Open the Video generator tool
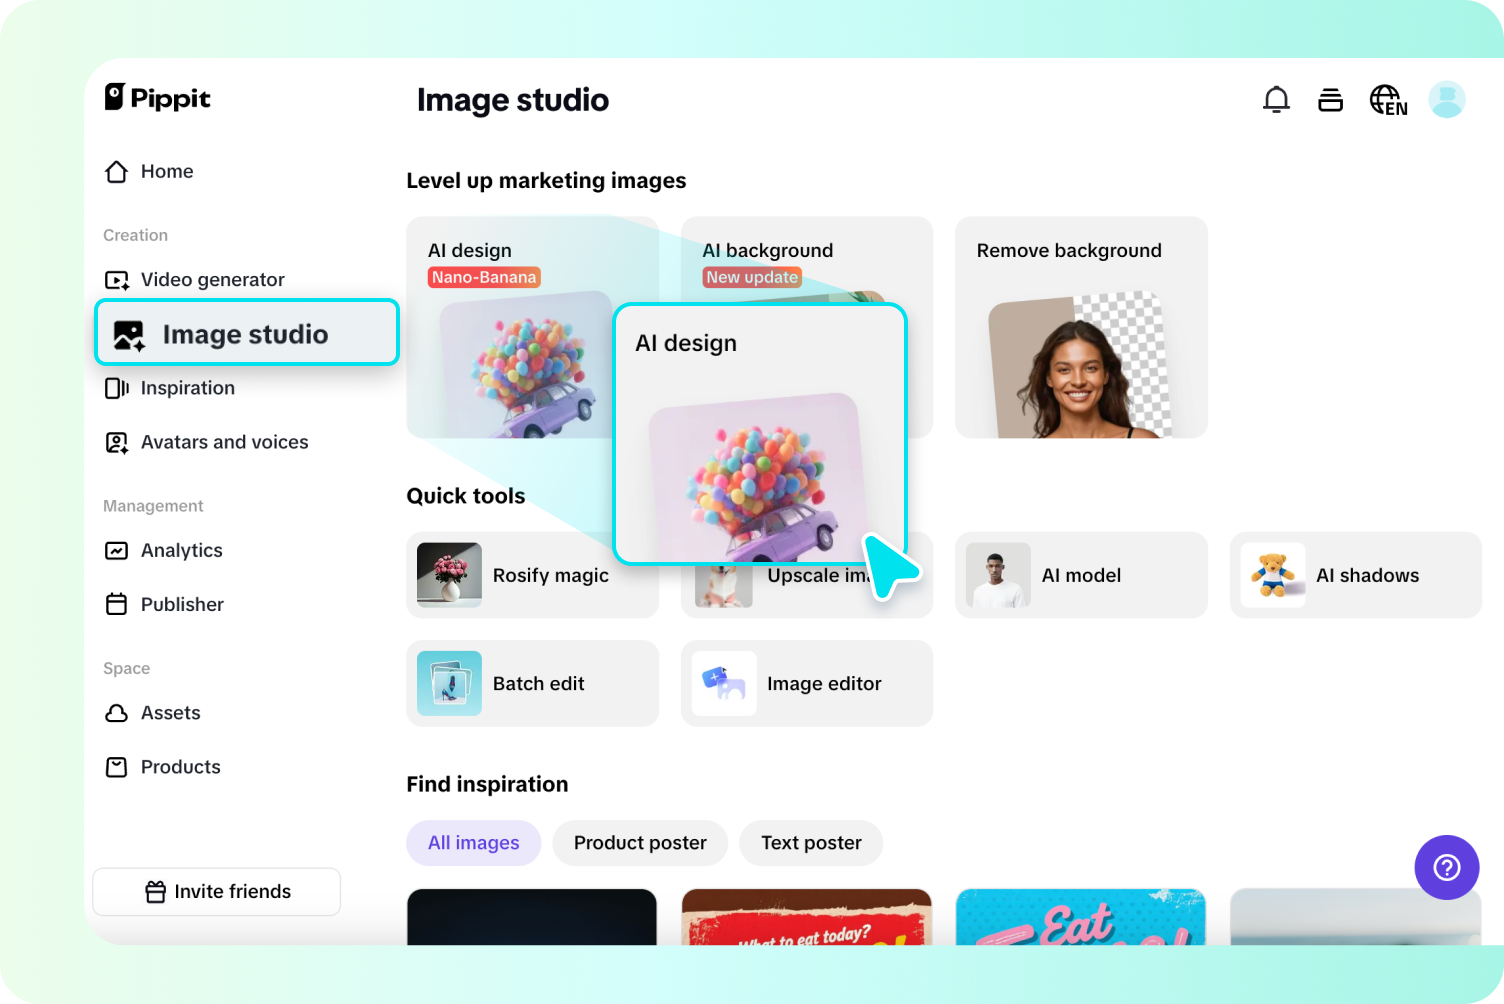Screen dimensions: 1504x1004 click(212, 279)
